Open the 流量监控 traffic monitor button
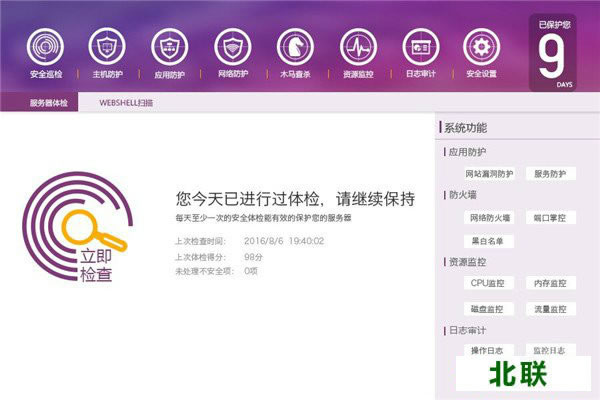The width and height of the screenshot is (600, 400). [550, 308]
